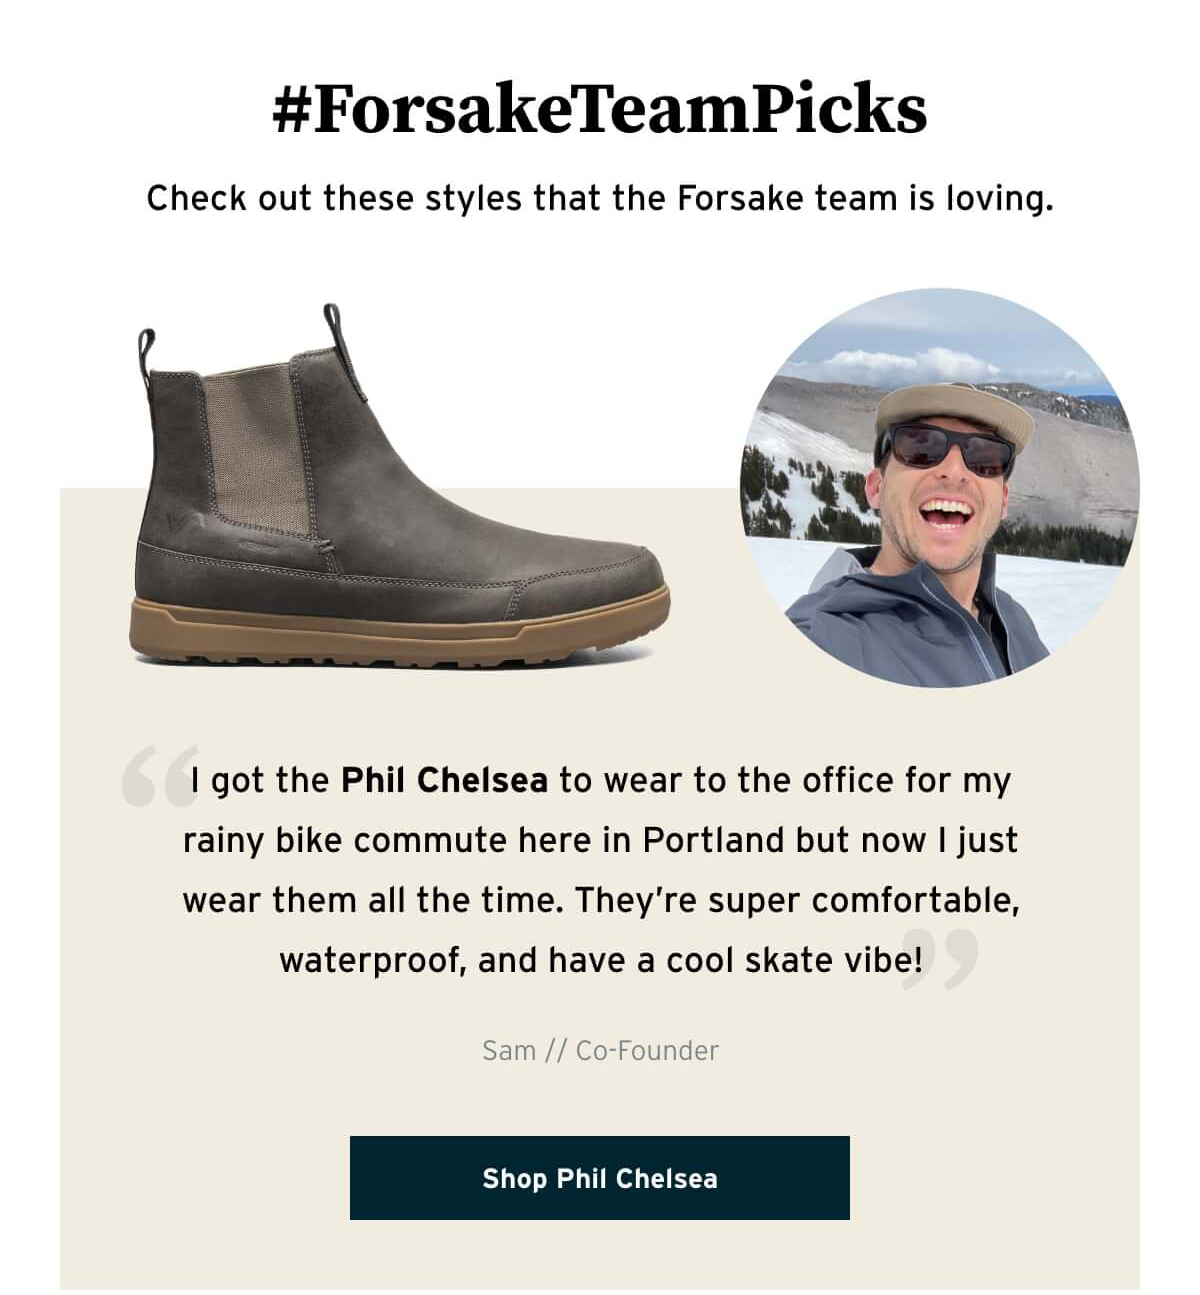This screenshot has width=1200, height=1295.
Task: Click the tan gum rubber boot sole
Action: (400, 632)
